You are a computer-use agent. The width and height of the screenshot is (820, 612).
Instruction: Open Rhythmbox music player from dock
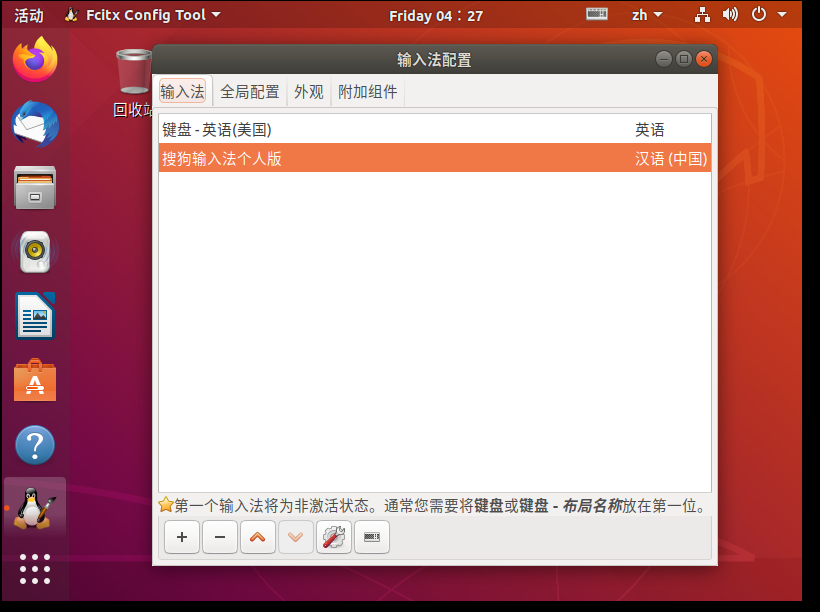tap(35, 252)
